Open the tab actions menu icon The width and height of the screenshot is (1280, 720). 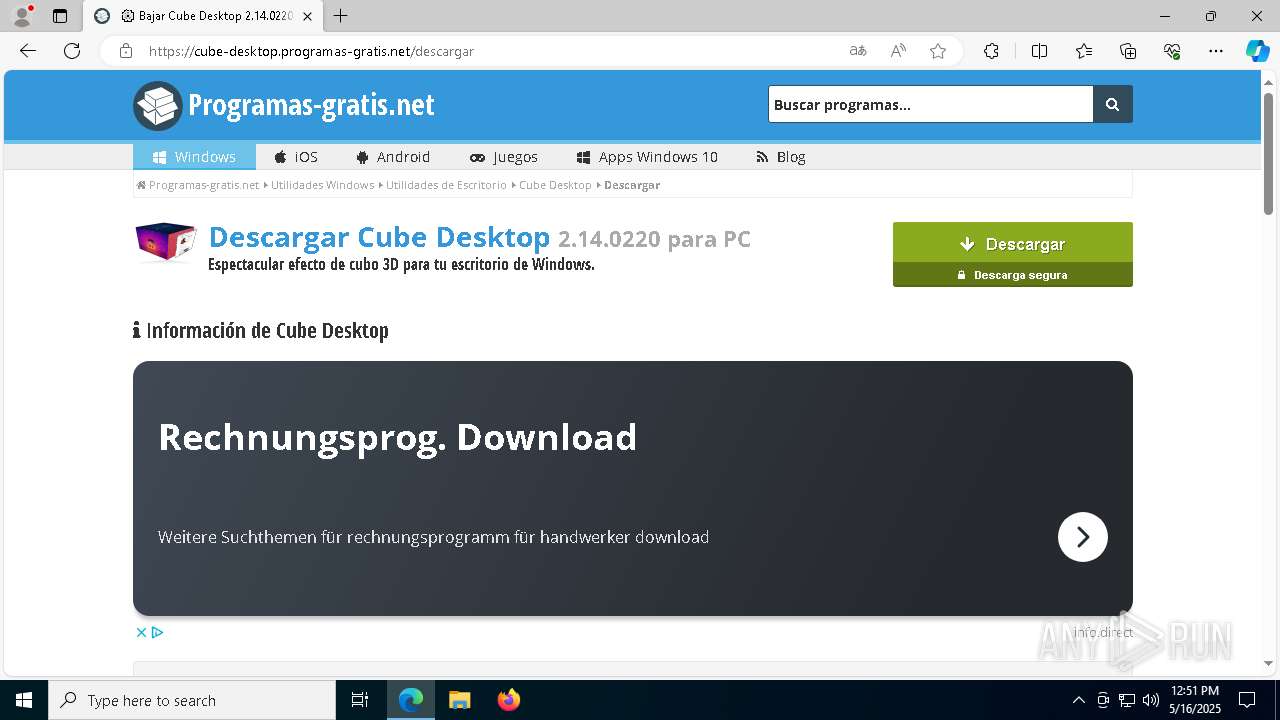[60, 16]
